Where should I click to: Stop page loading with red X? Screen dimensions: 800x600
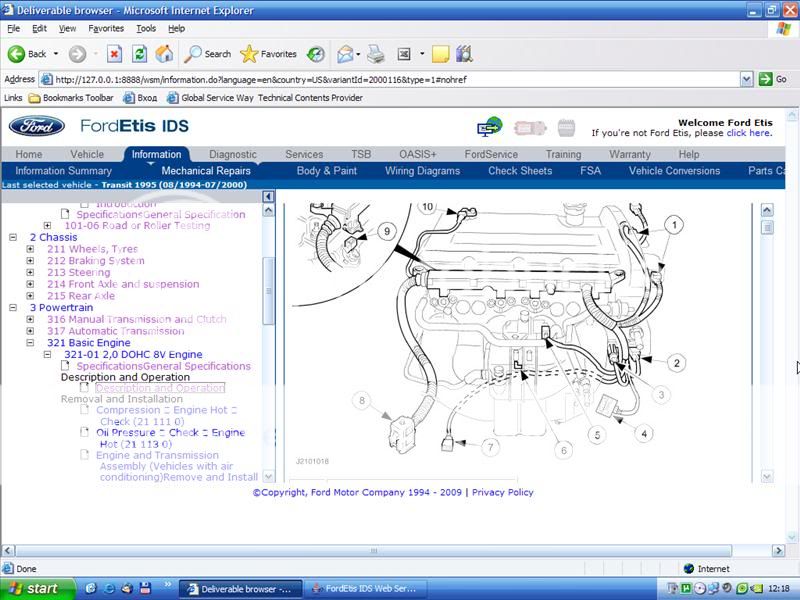114,54
